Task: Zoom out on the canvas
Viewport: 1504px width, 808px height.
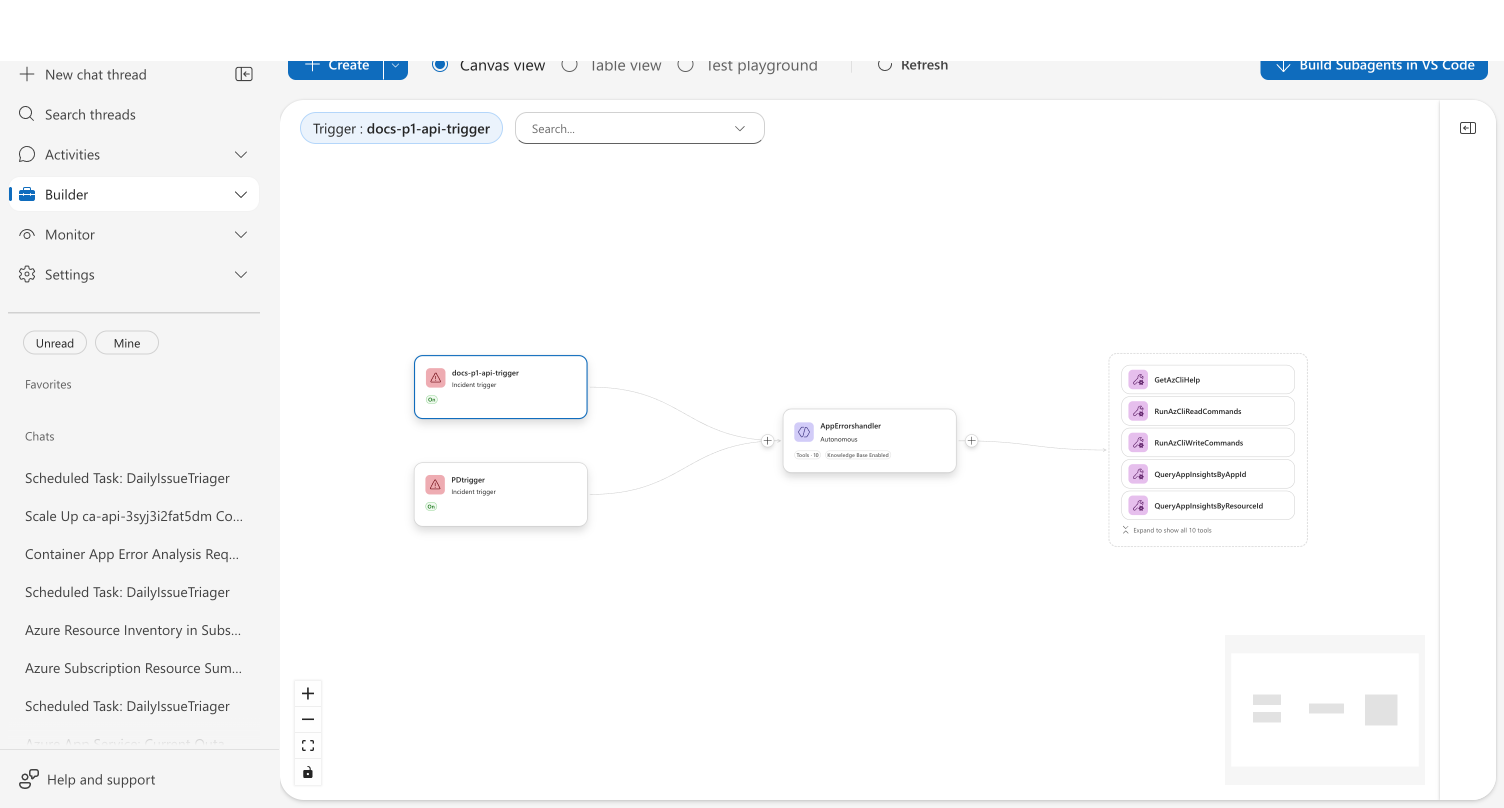Action: [308, 719]
